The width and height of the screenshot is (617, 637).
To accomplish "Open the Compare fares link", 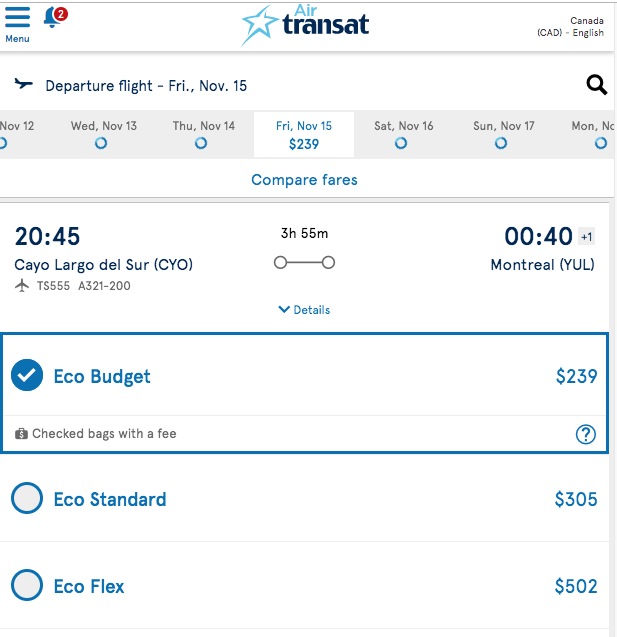I will coord(304,180).
